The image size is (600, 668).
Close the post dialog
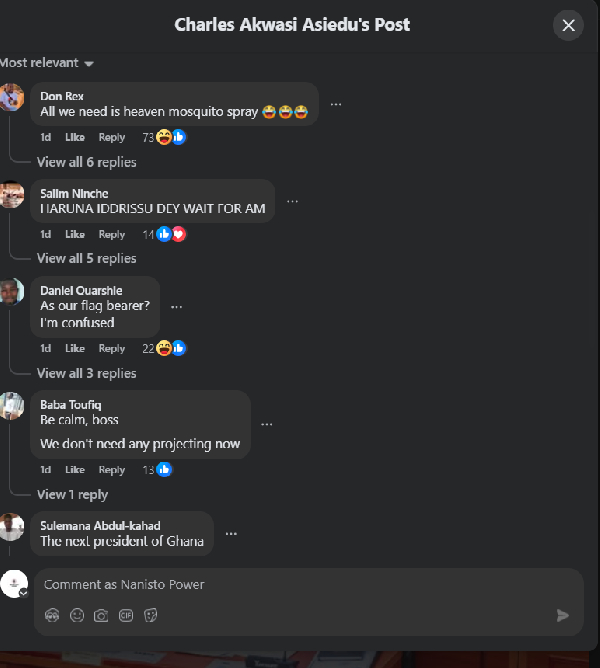[569, 25]
